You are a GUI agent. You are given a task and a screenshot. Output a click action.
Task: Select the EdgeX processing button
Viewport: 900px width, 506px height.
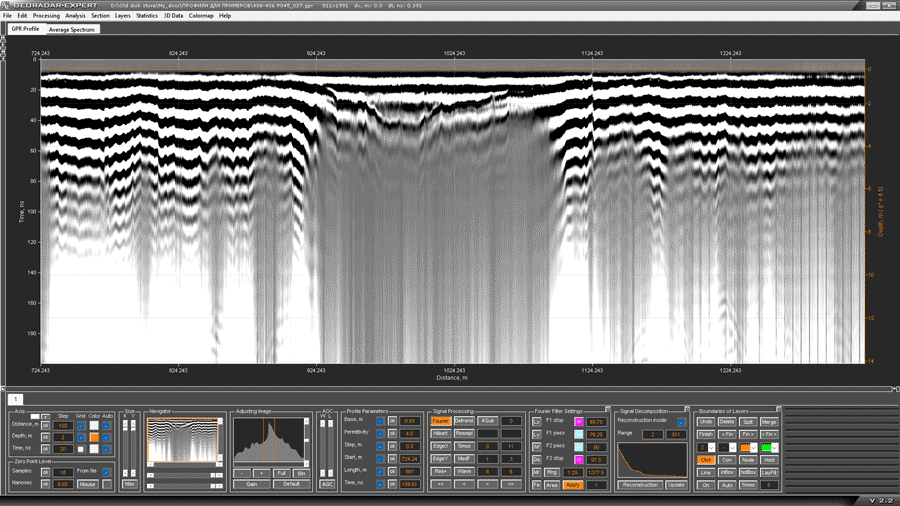point(440,446)
